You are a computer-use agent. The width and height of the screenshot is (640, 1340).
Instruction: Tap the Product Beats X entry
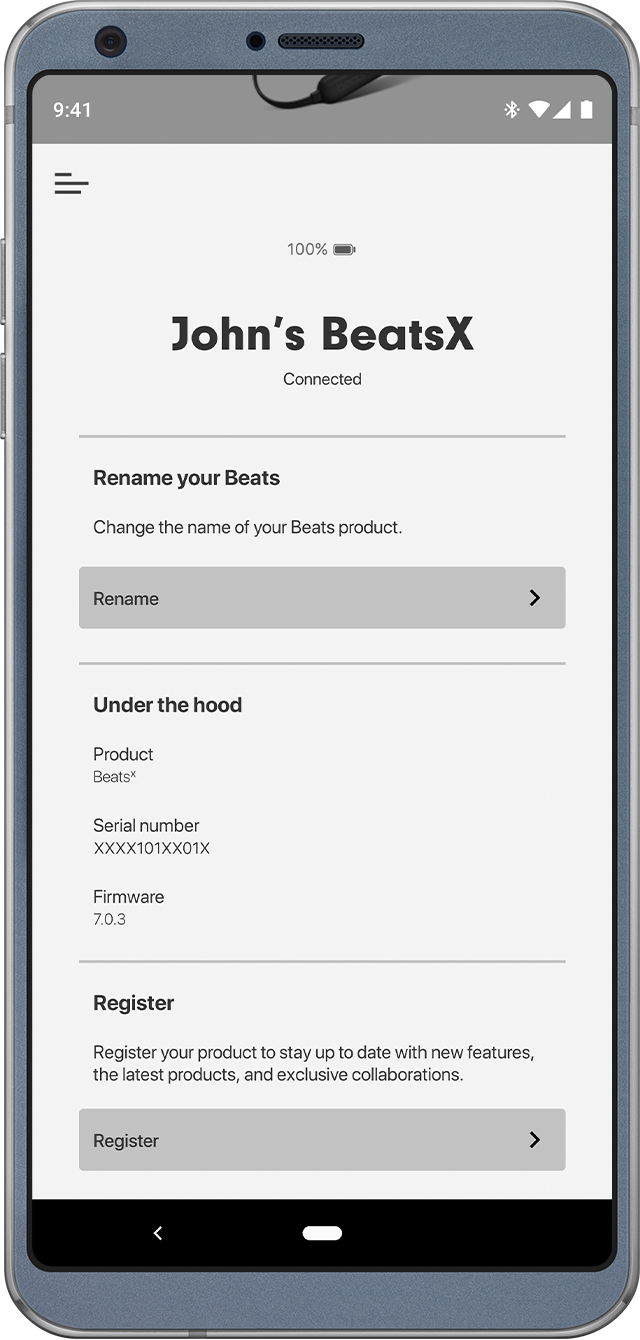[123, 765]
